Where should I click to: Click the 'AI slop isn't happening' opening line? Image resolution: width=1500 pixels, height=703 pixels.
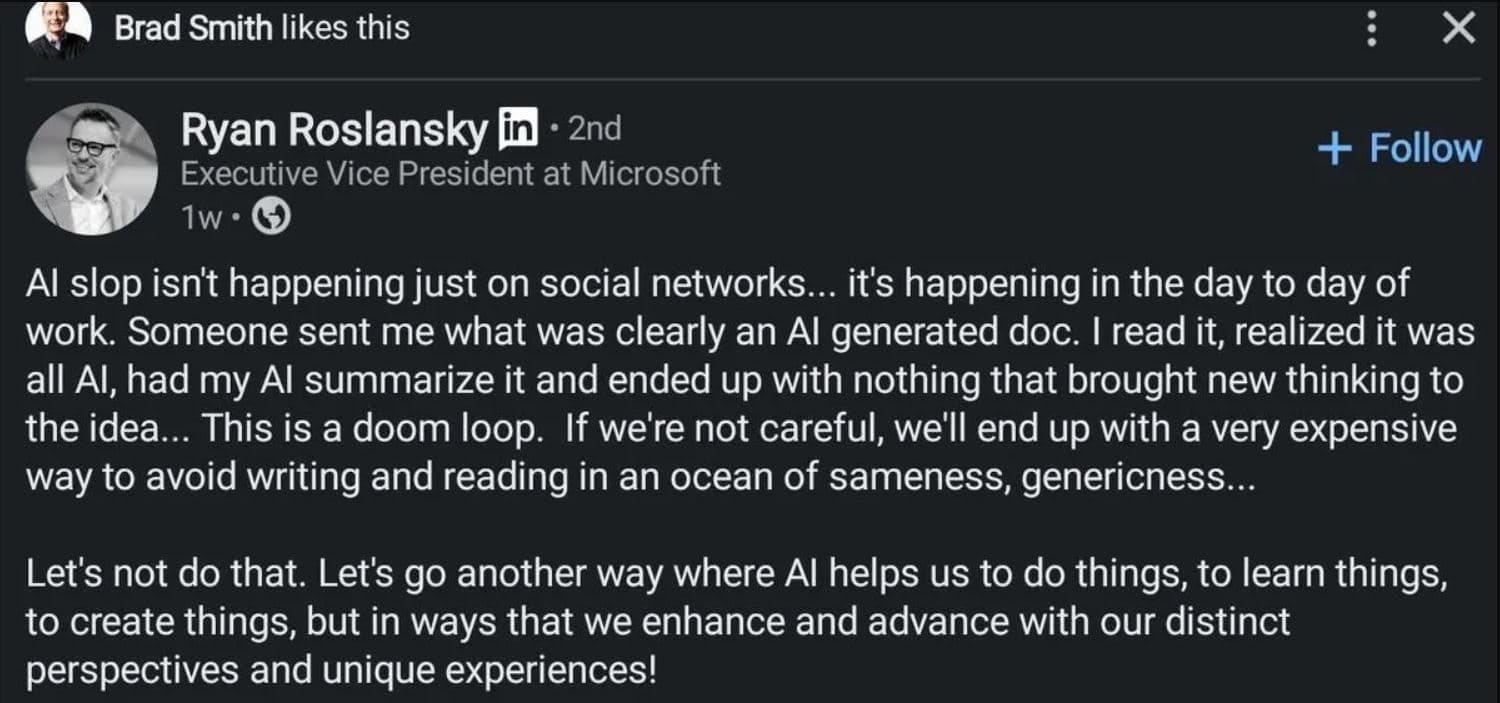coord(716,284)
